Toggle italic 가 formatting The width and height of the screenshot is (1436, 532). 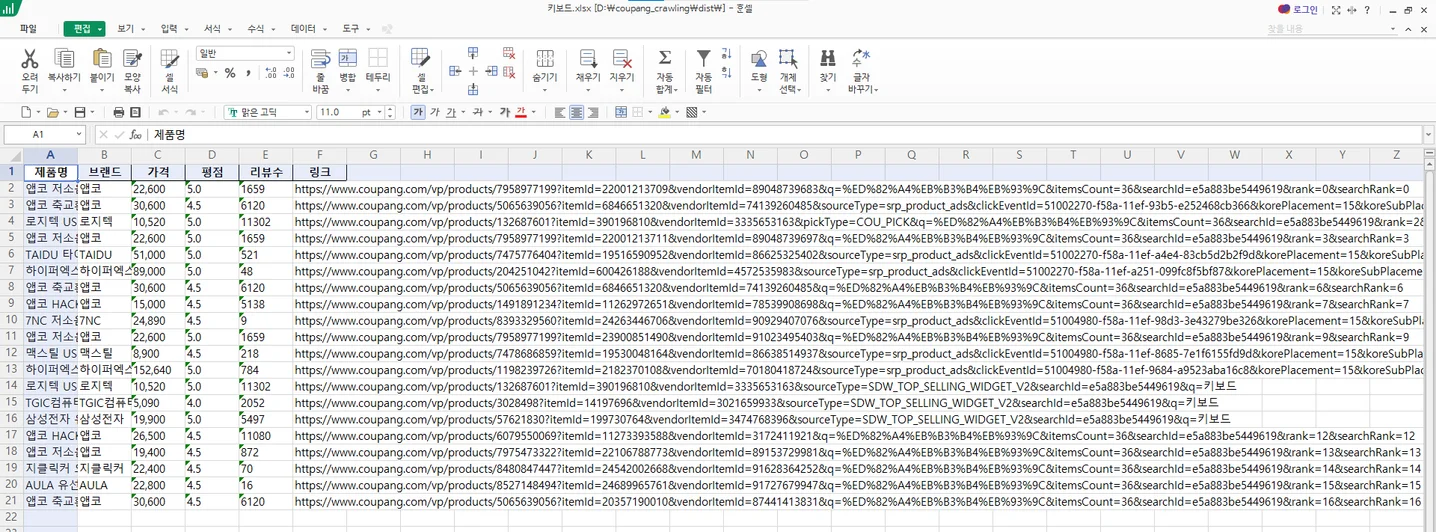[434, 113]
